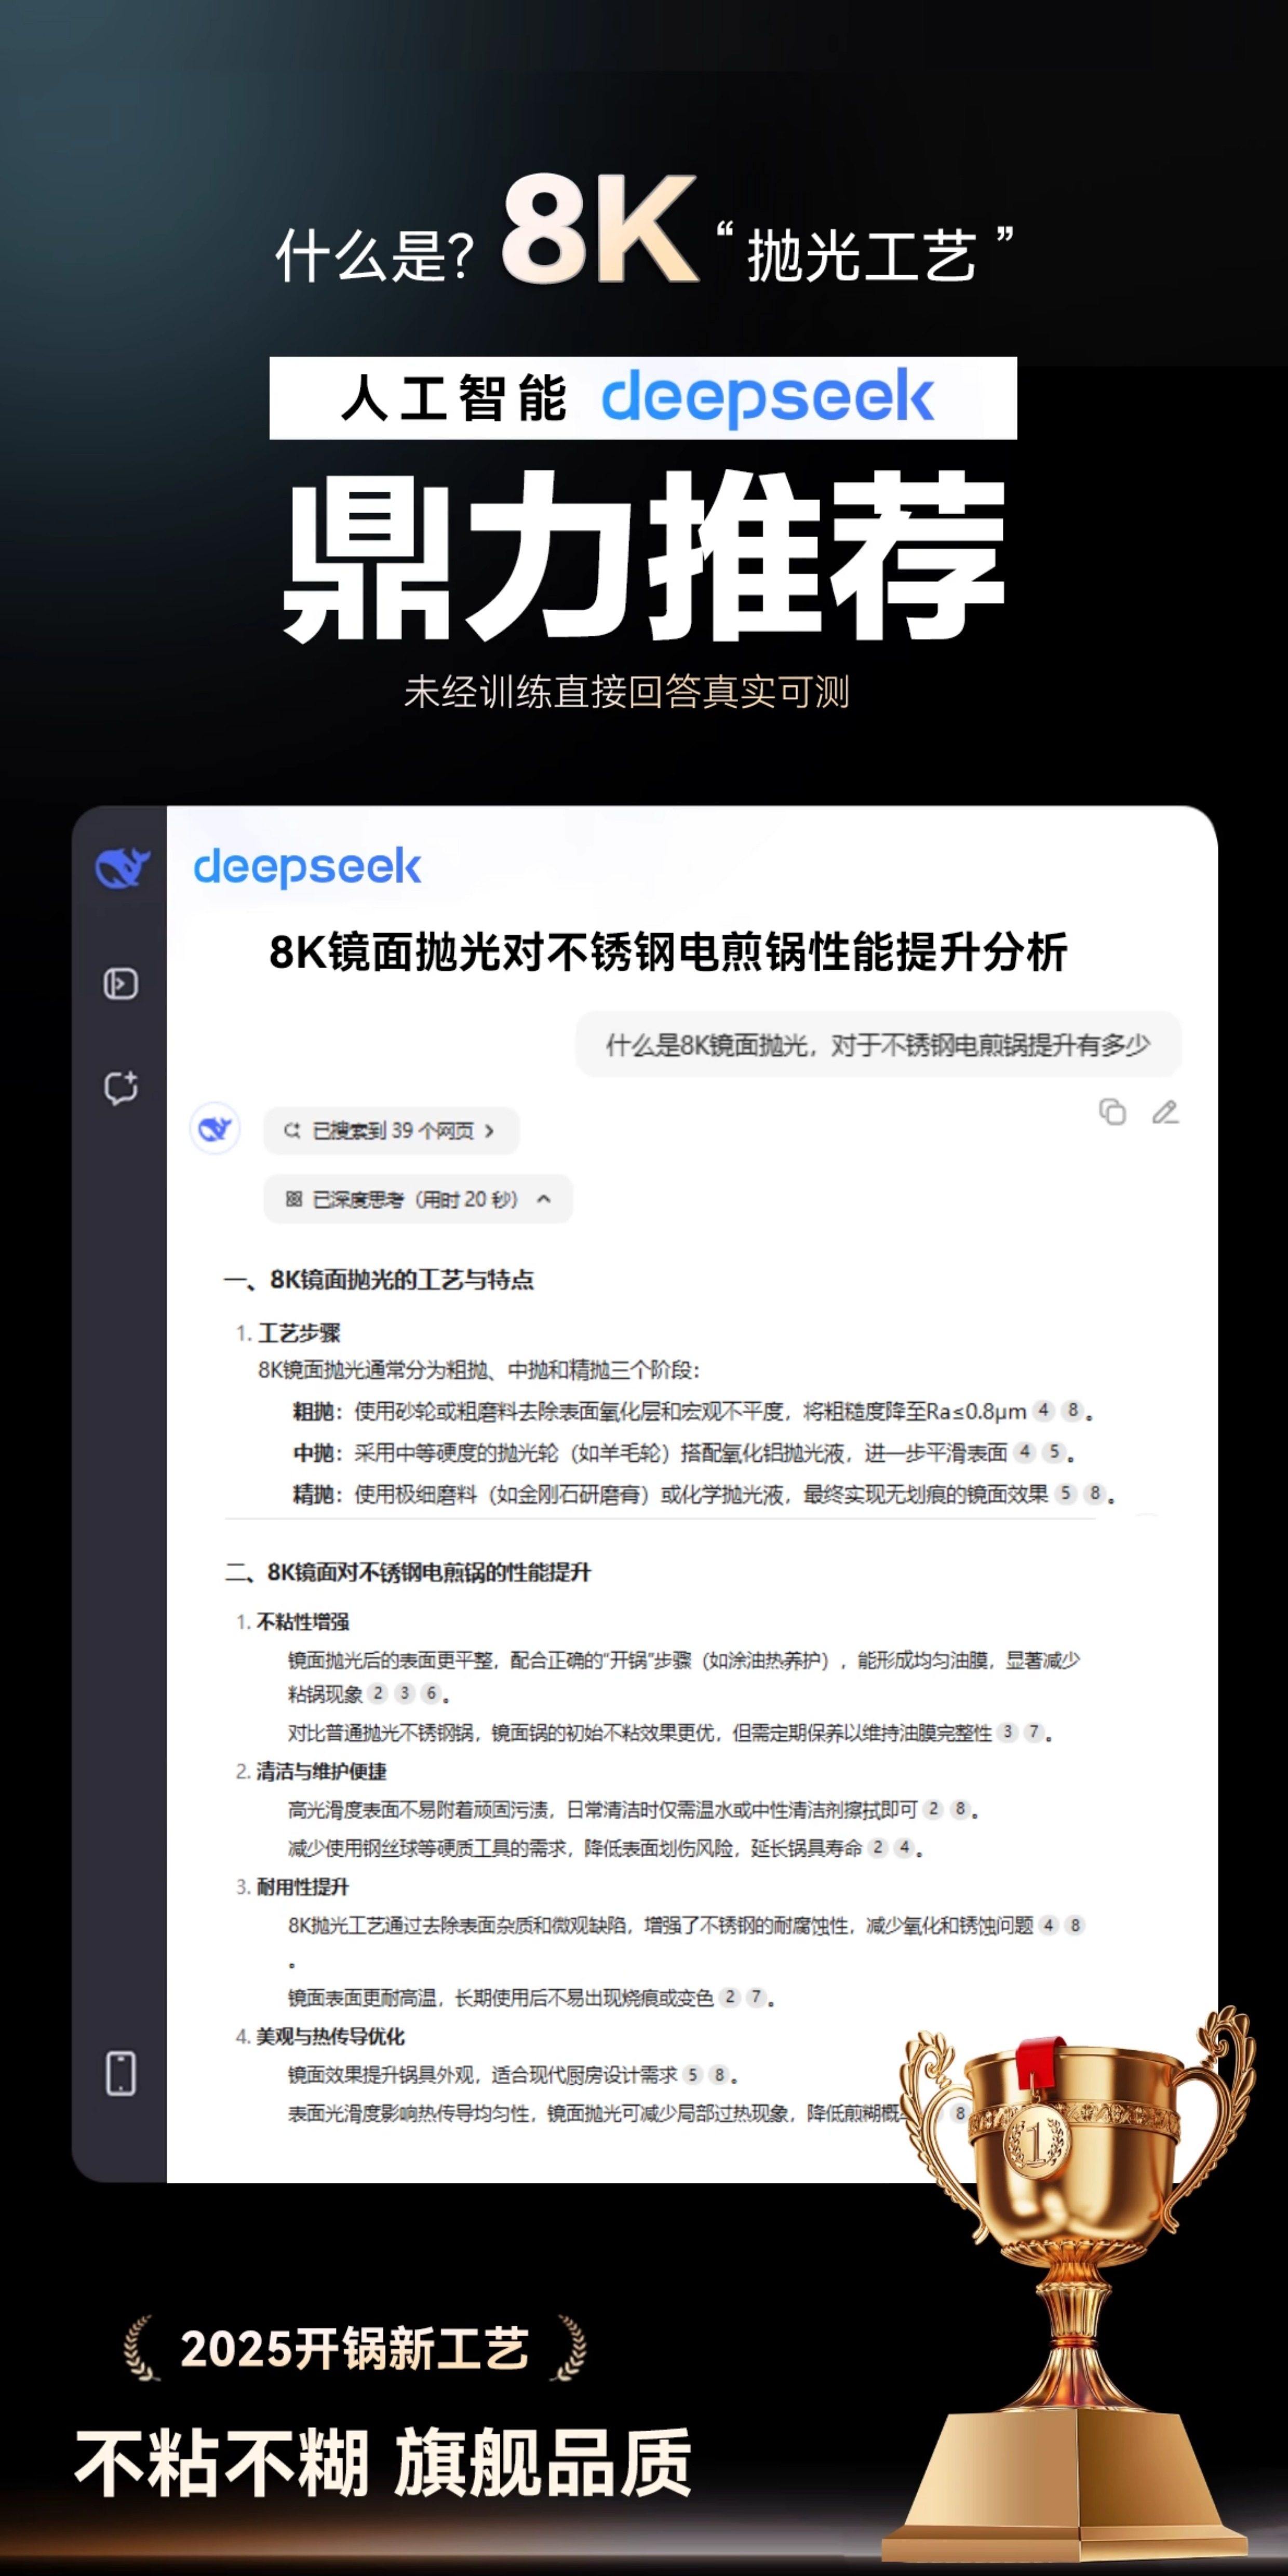Click the line 8K镜面抛光通常分为粗抛、中抛和精抛三个阶段
This screenshot has width=1288, height=2576.
coord(479,1370)
